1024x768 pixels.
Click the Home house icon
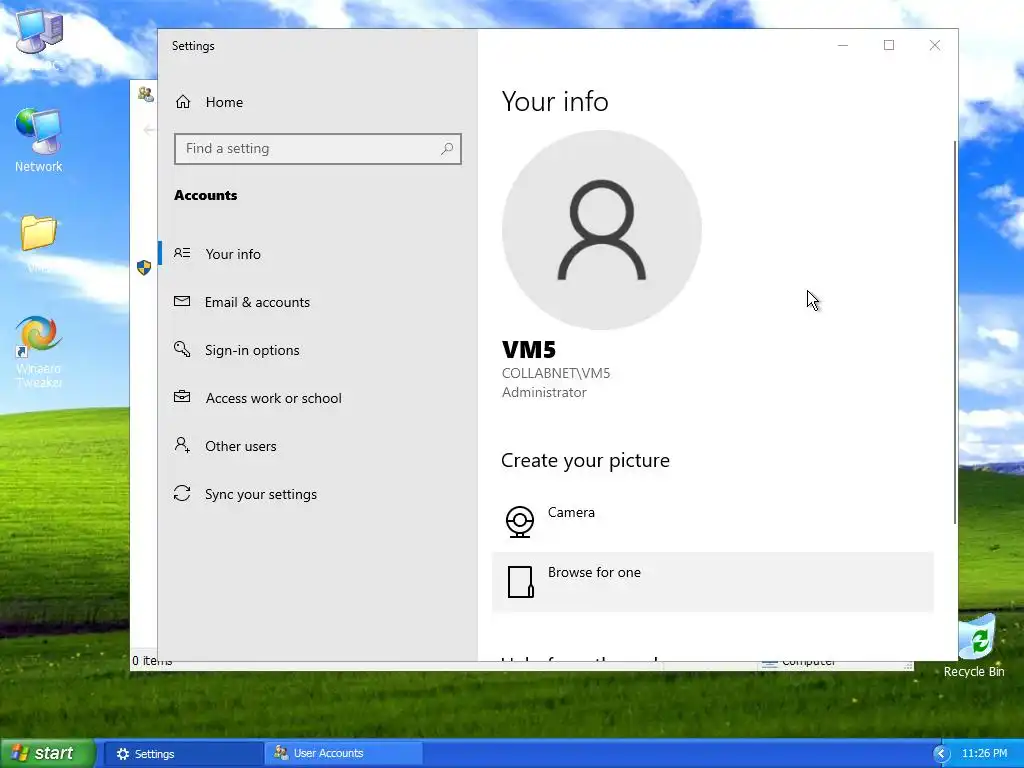tap(183, 102)
